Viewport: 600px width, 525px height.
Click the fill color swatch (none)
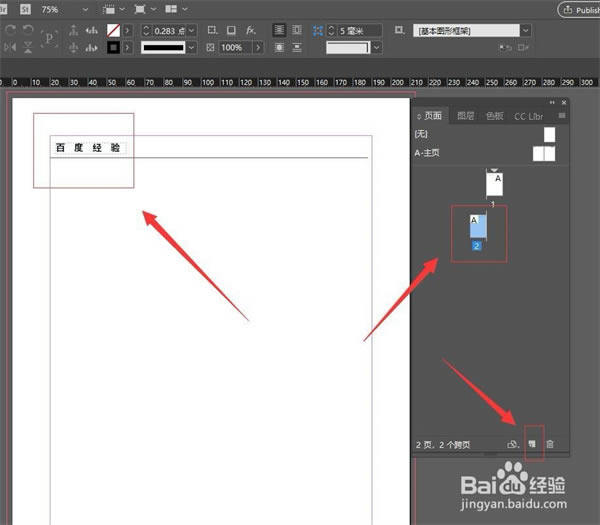[113, 30]
